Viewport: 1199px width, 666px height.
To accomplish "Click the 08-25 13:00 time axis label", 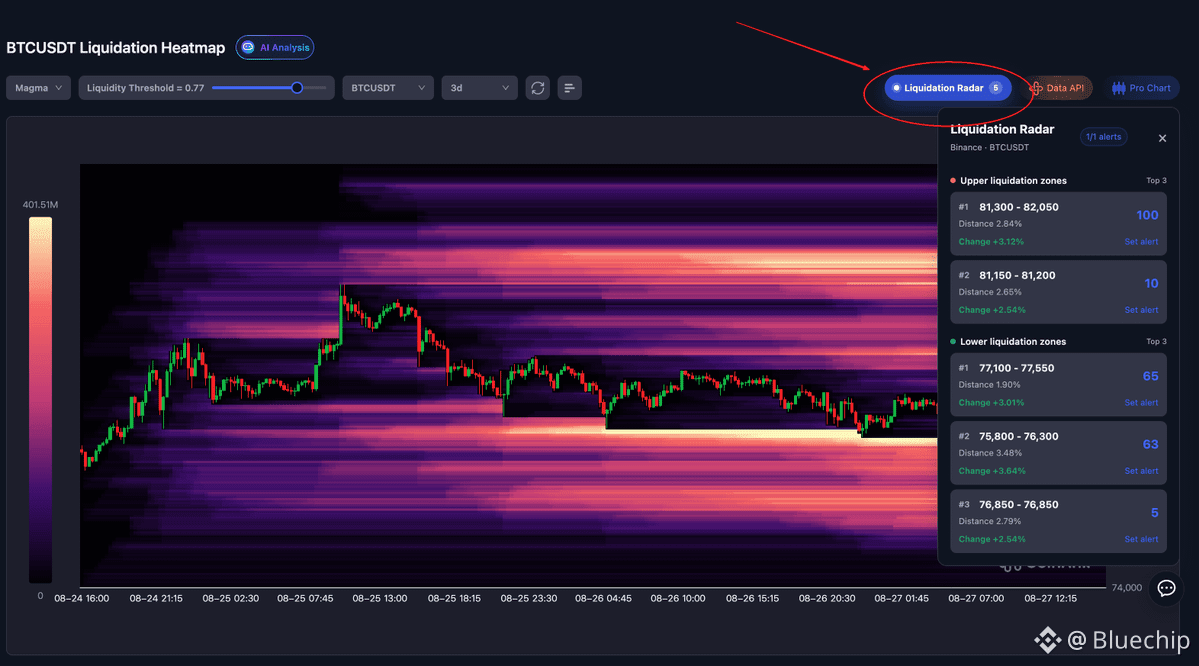I will pos(379,599).
